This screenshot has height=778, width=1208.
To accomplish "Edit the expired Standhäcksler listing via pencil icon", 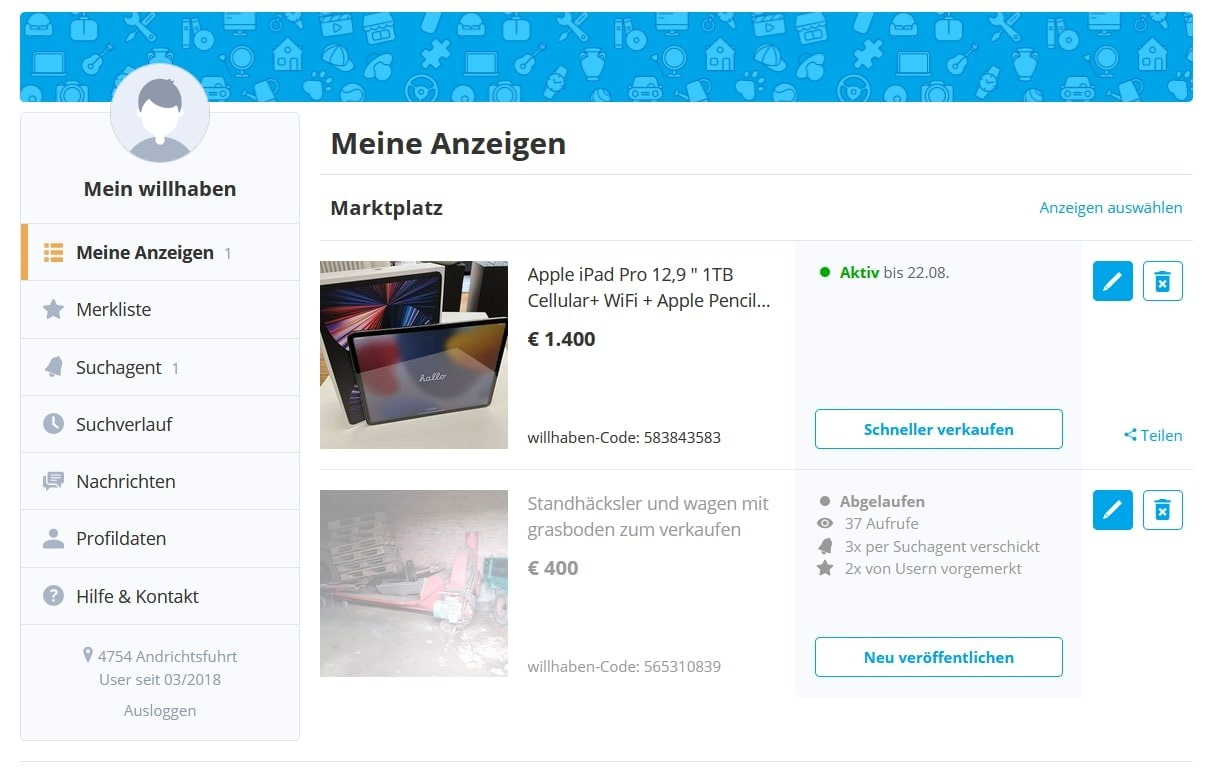I will [1112, 510].
